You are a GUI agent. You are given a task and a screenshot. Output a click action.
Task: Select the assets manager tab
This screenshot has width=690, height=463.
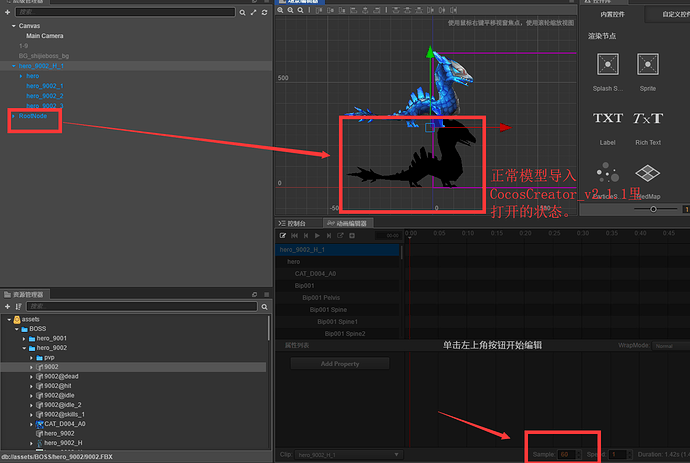point(24,294)
